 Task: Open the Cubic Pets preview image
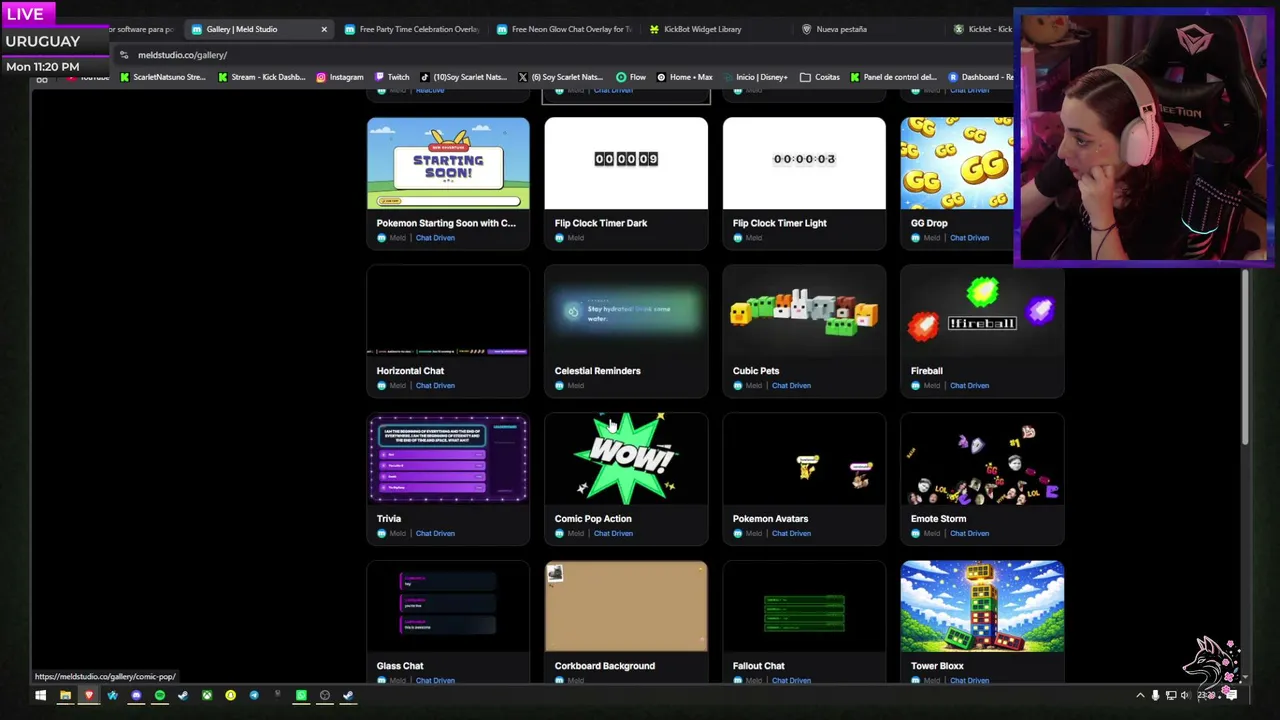pos(804,311)
